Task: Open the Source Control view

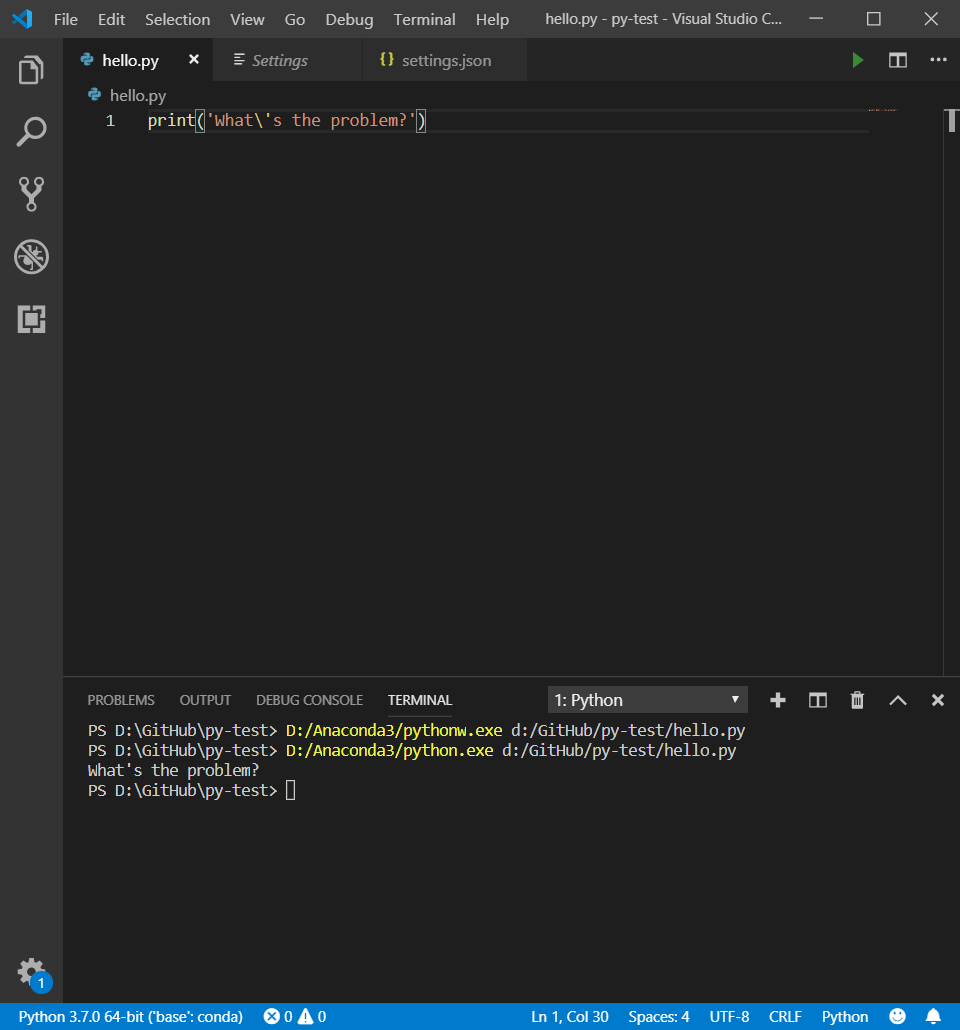Action: click(x=31, y=194)
